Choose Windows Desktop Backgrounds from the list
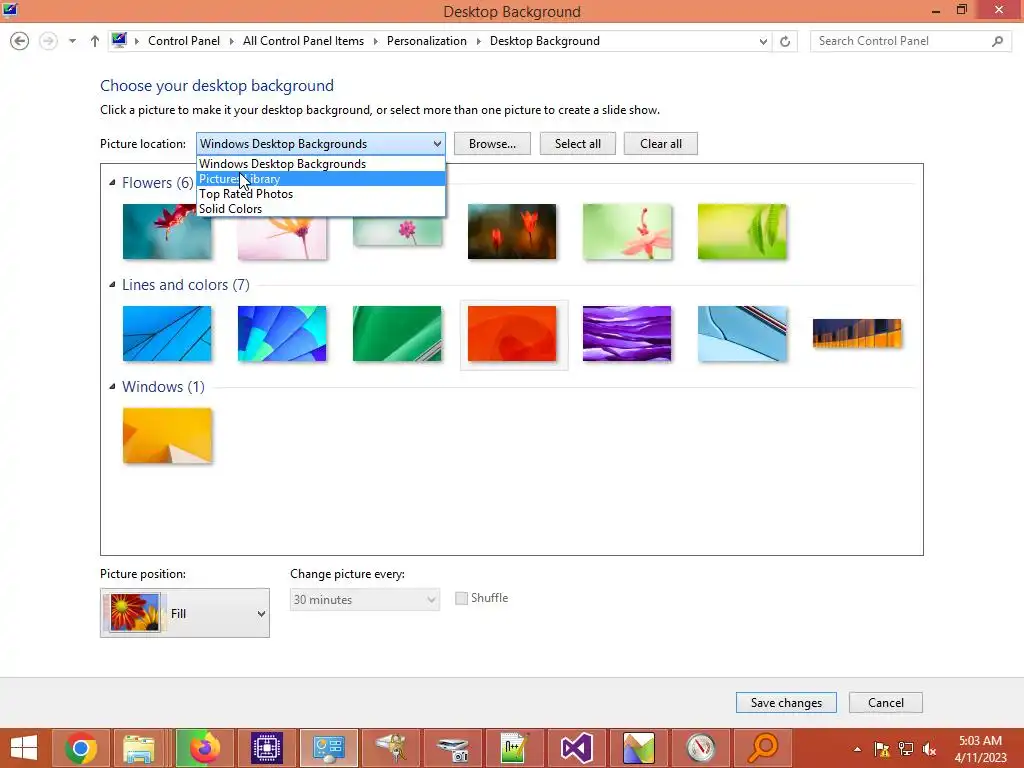 [x=321, y=164]
